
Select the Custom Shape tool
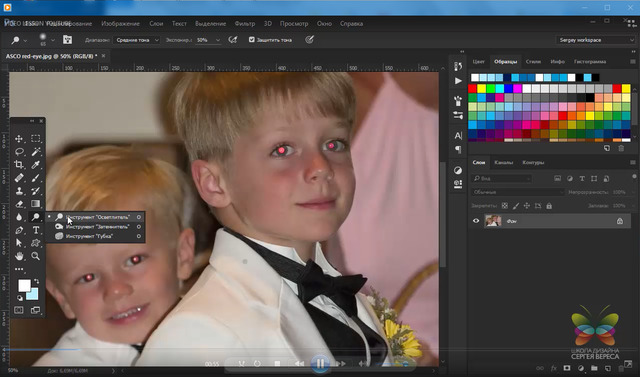[x=36, y=243]
